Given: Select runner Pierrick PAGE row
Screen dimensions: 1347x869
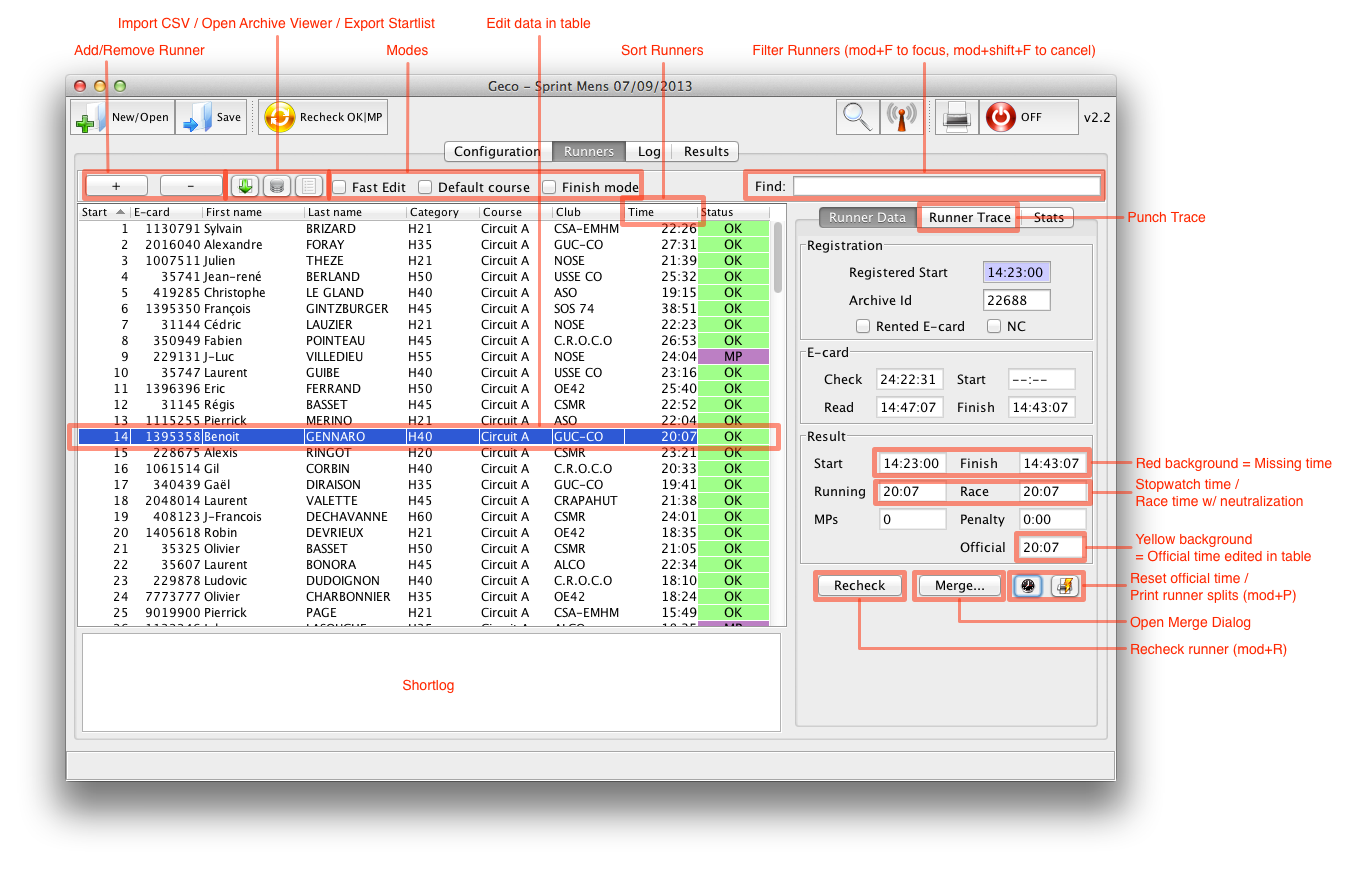Looking at the screenshot, I should pos(424,612).
